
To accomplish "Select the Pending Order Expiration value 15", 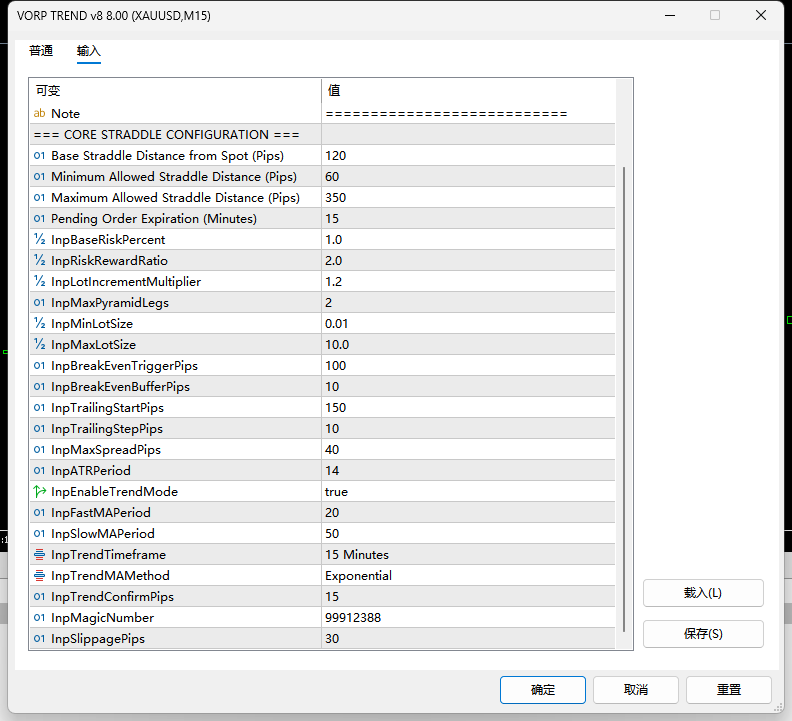I will pyautogui.click(x=468, y=218).
